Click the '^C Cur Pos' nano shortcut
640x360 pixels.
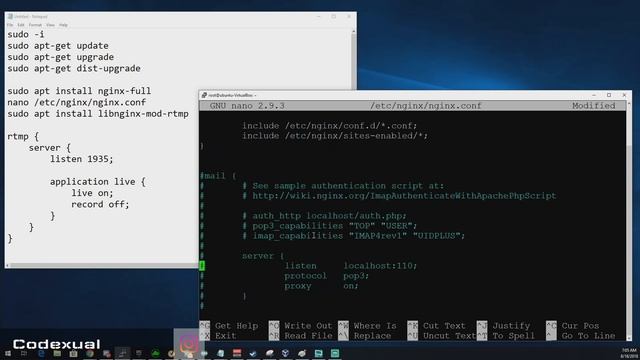pyautogui.click(x=573, y=326)
